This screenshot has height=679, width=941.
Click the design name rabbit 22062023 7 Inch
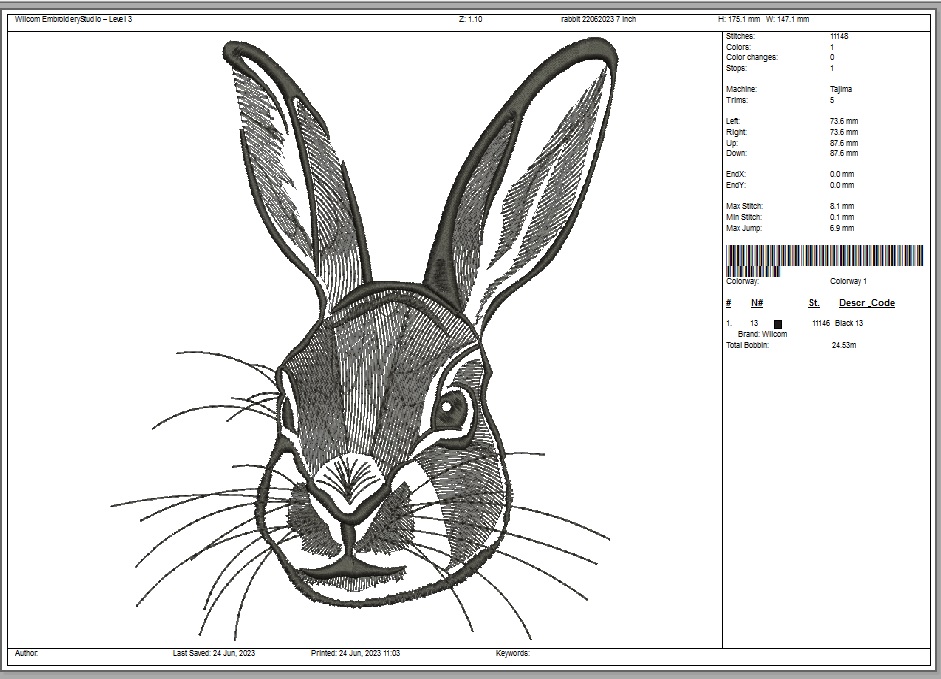tap(599, 19)
